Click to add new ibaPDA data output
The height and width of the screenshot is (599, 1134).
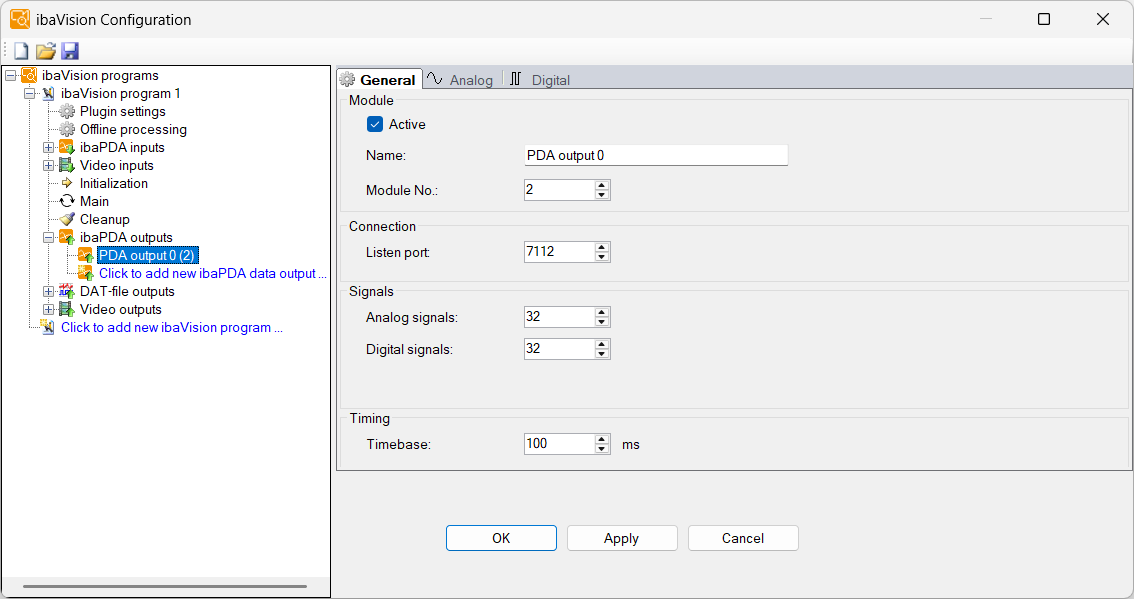(213, 273)
